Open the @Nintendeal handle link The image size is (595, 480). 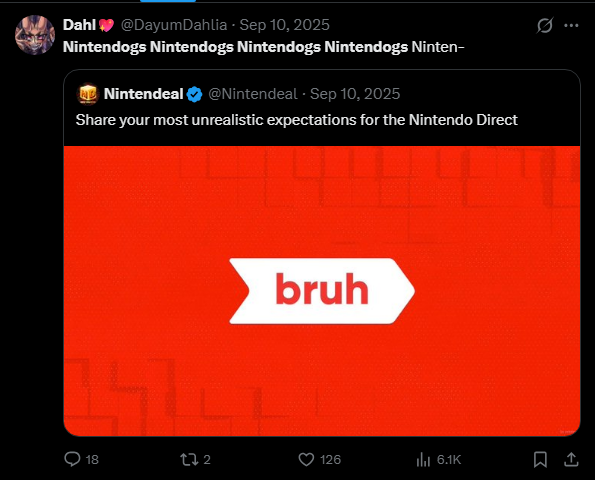[x=253, y=94]
